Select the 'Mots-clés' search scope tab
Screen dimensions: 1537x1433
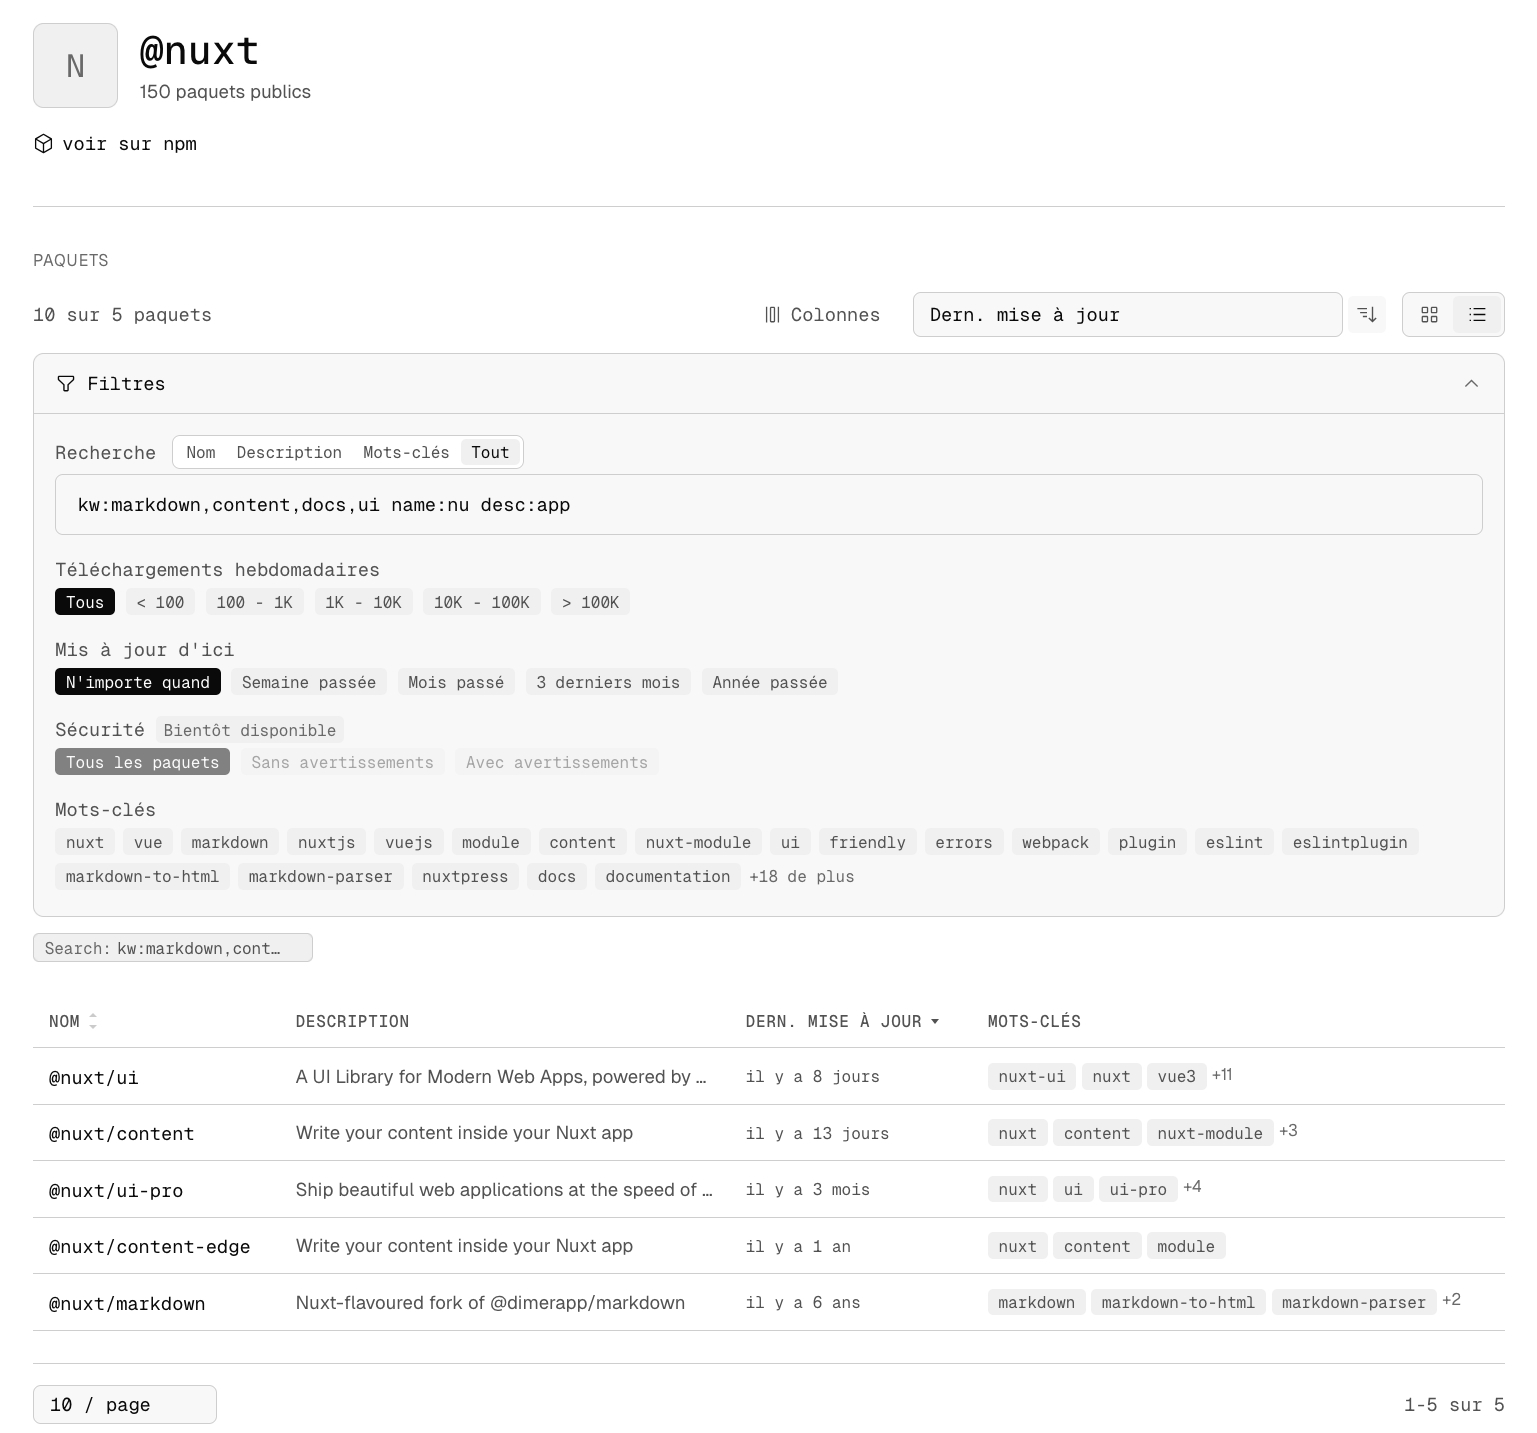[406, 452]
